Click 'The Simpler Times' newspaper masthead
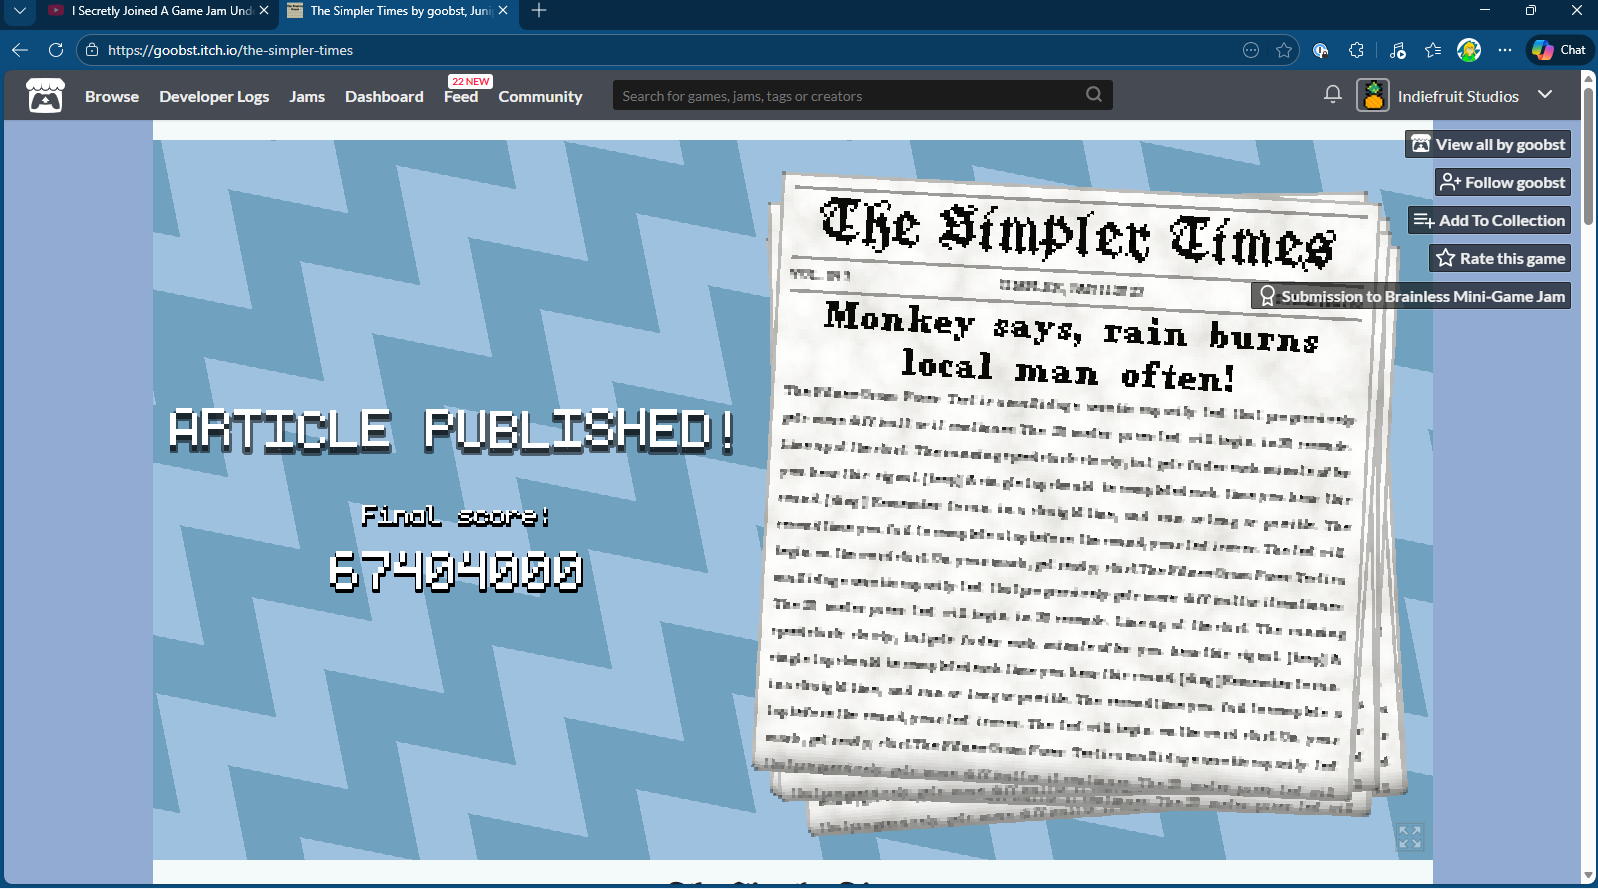Screen dimensions: 1598x889 [1077, 232]
